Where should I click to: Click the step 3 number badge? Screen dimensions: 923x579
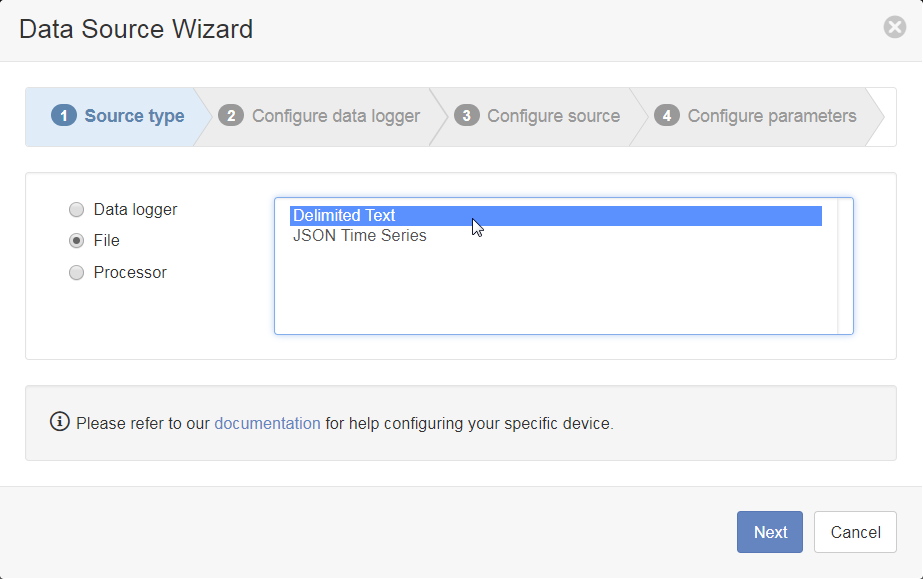point(466,115)
